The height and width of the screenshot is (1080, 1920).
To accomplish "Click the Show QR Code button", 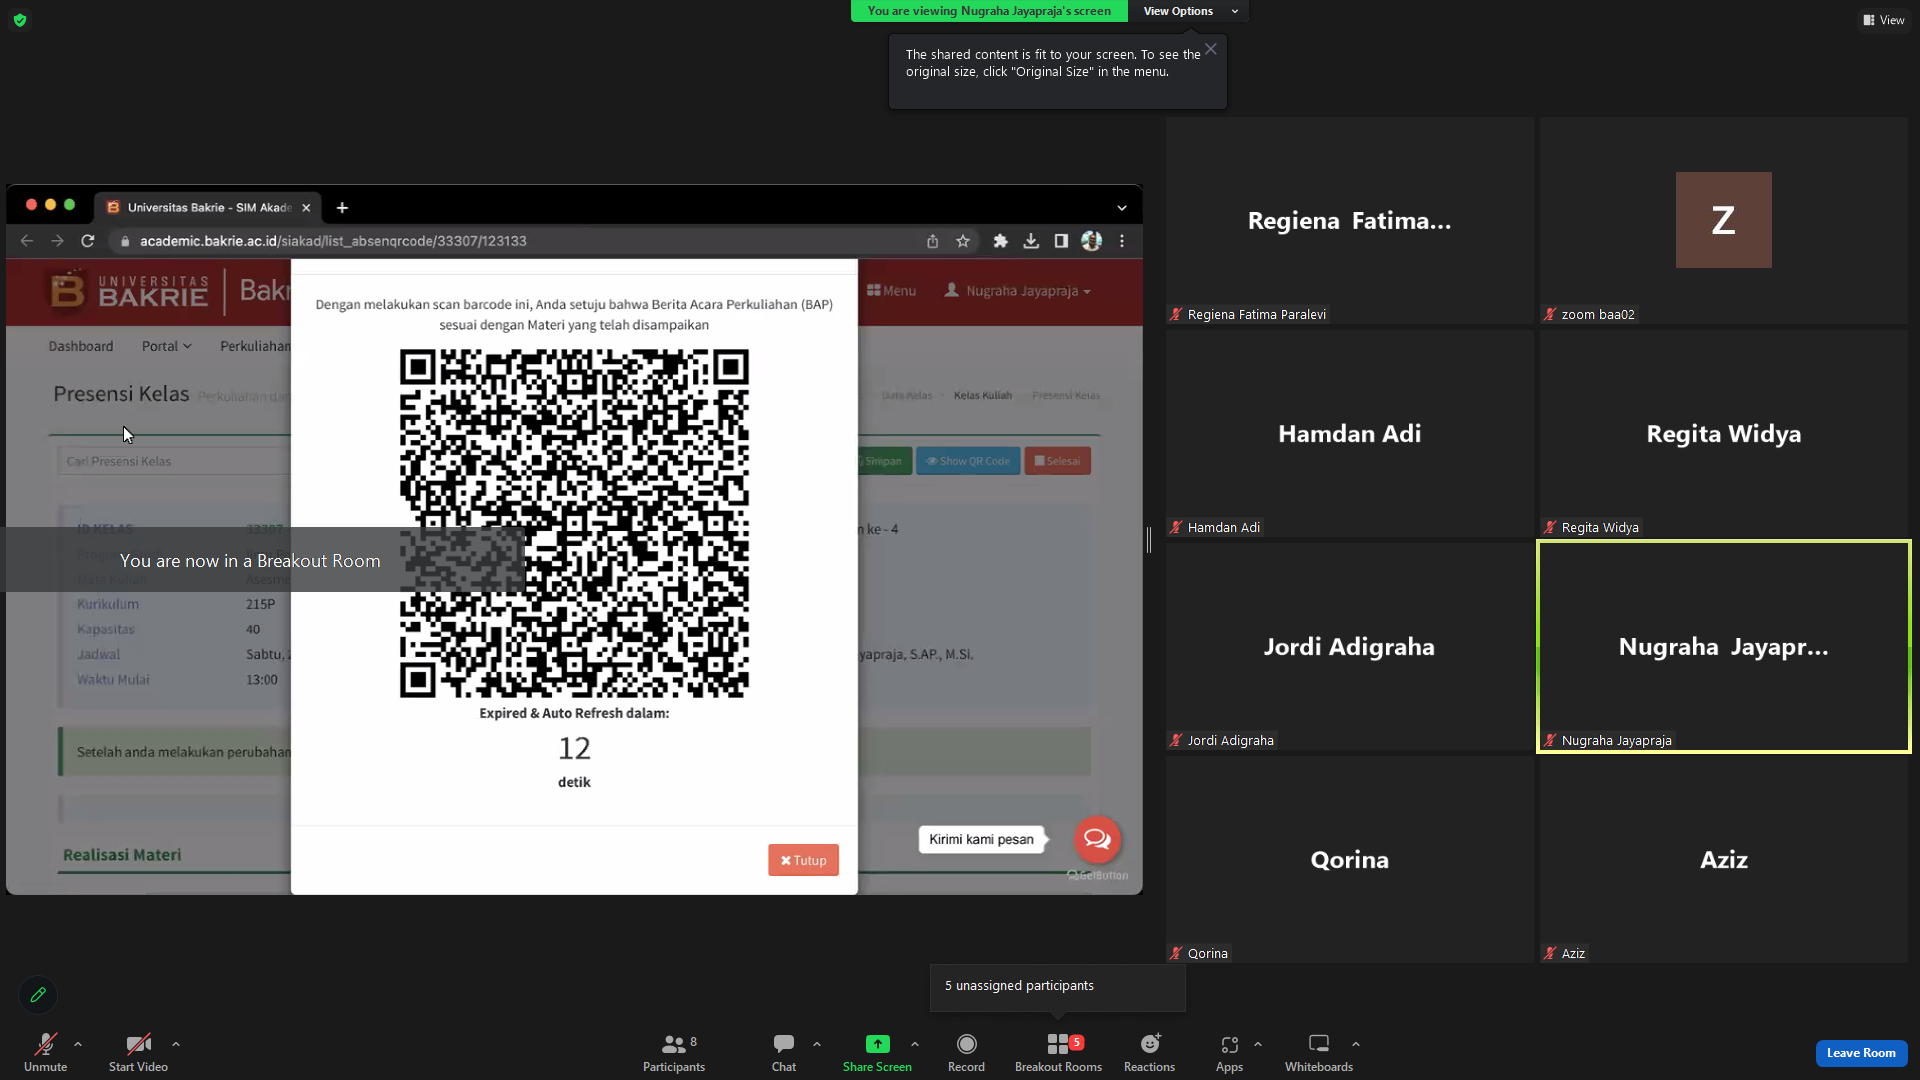I will (968, 461).
